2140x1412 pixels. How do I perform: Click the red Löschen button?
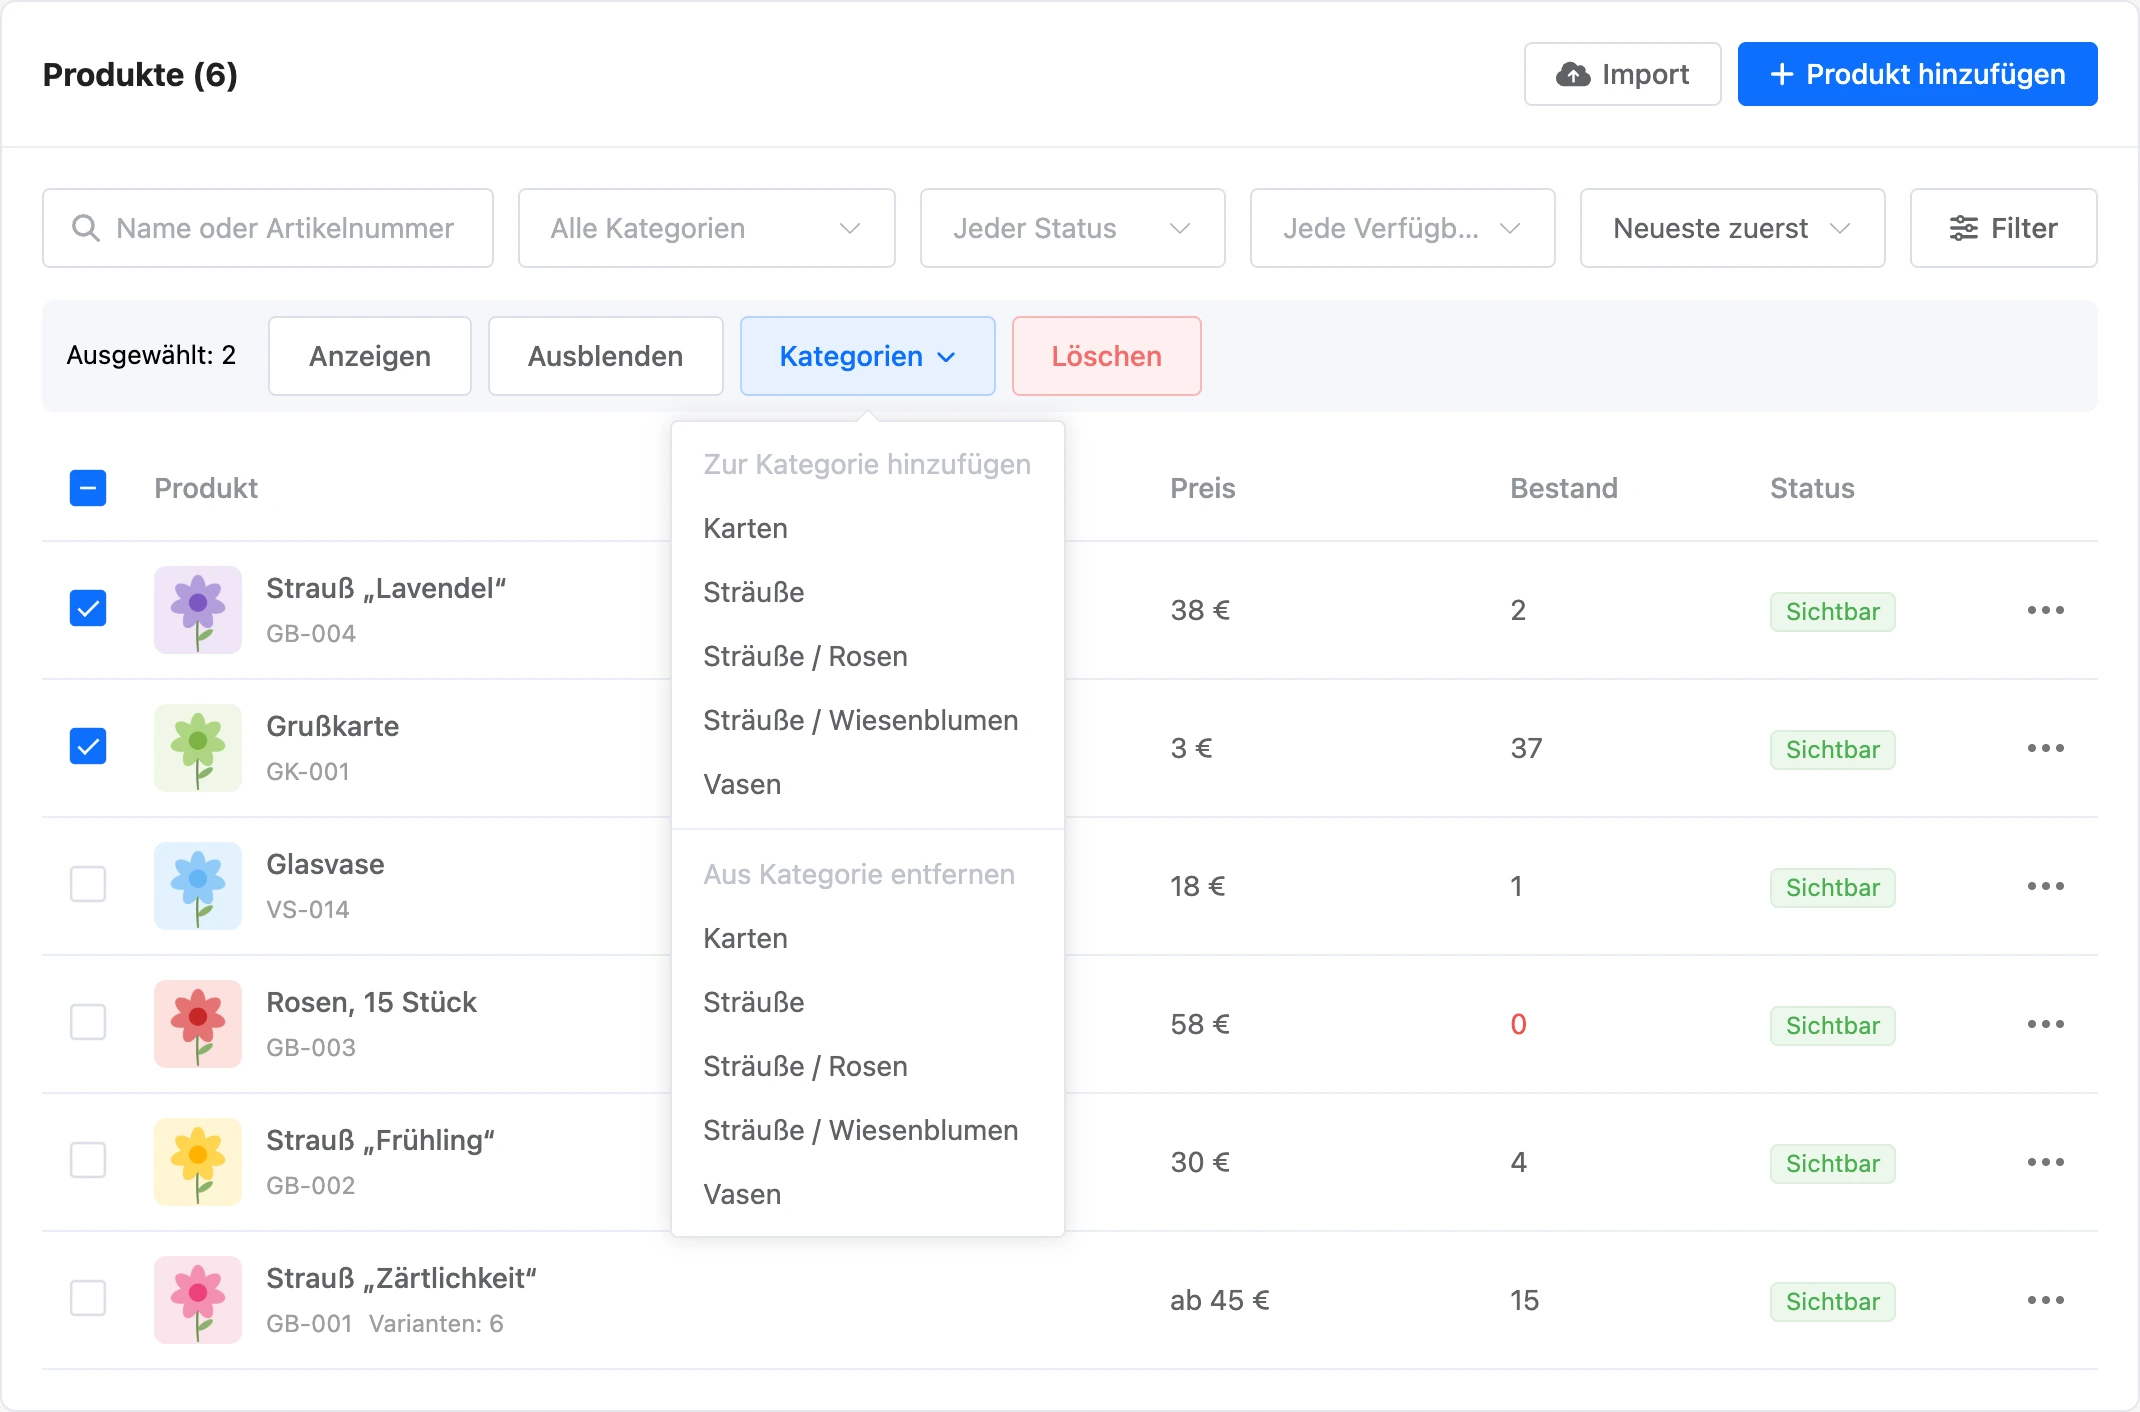click(1107, 356)
